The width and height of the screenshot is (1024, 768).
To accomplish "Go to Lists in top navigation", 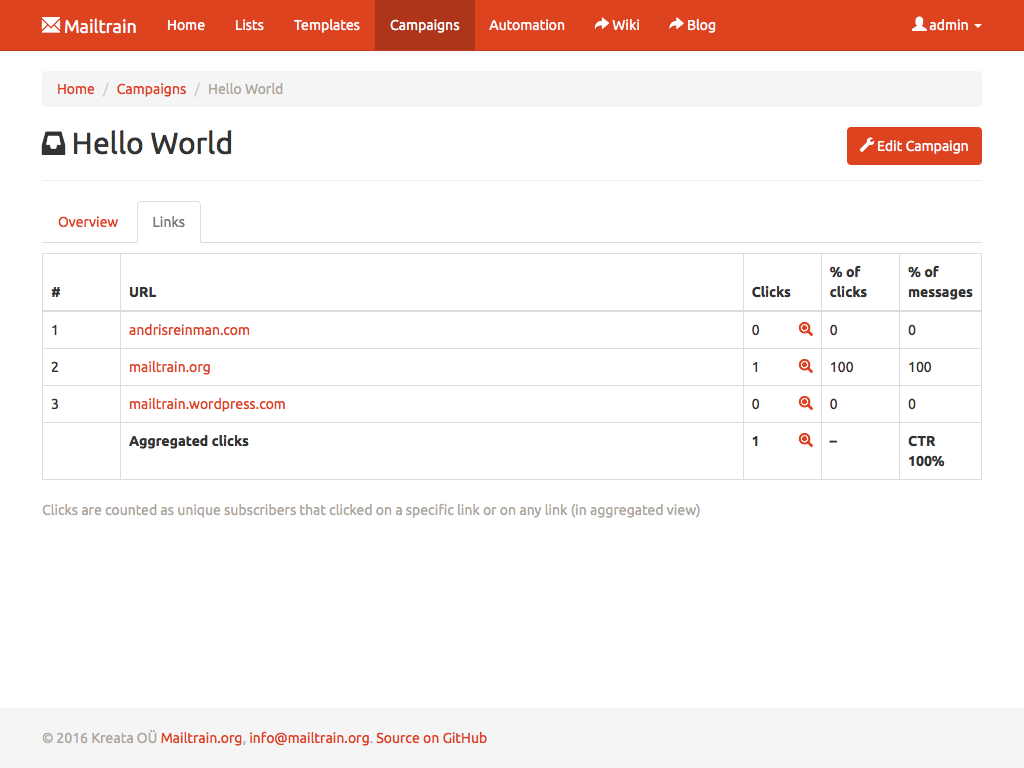I will pos(249,25).
